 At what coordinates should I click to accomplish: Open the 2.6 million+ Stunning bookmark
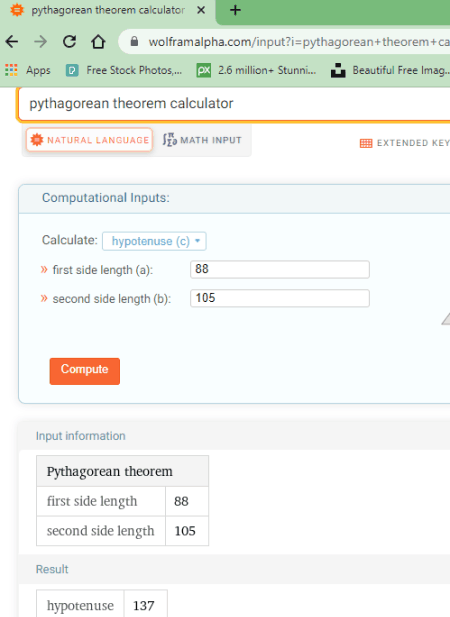[256, 70]
